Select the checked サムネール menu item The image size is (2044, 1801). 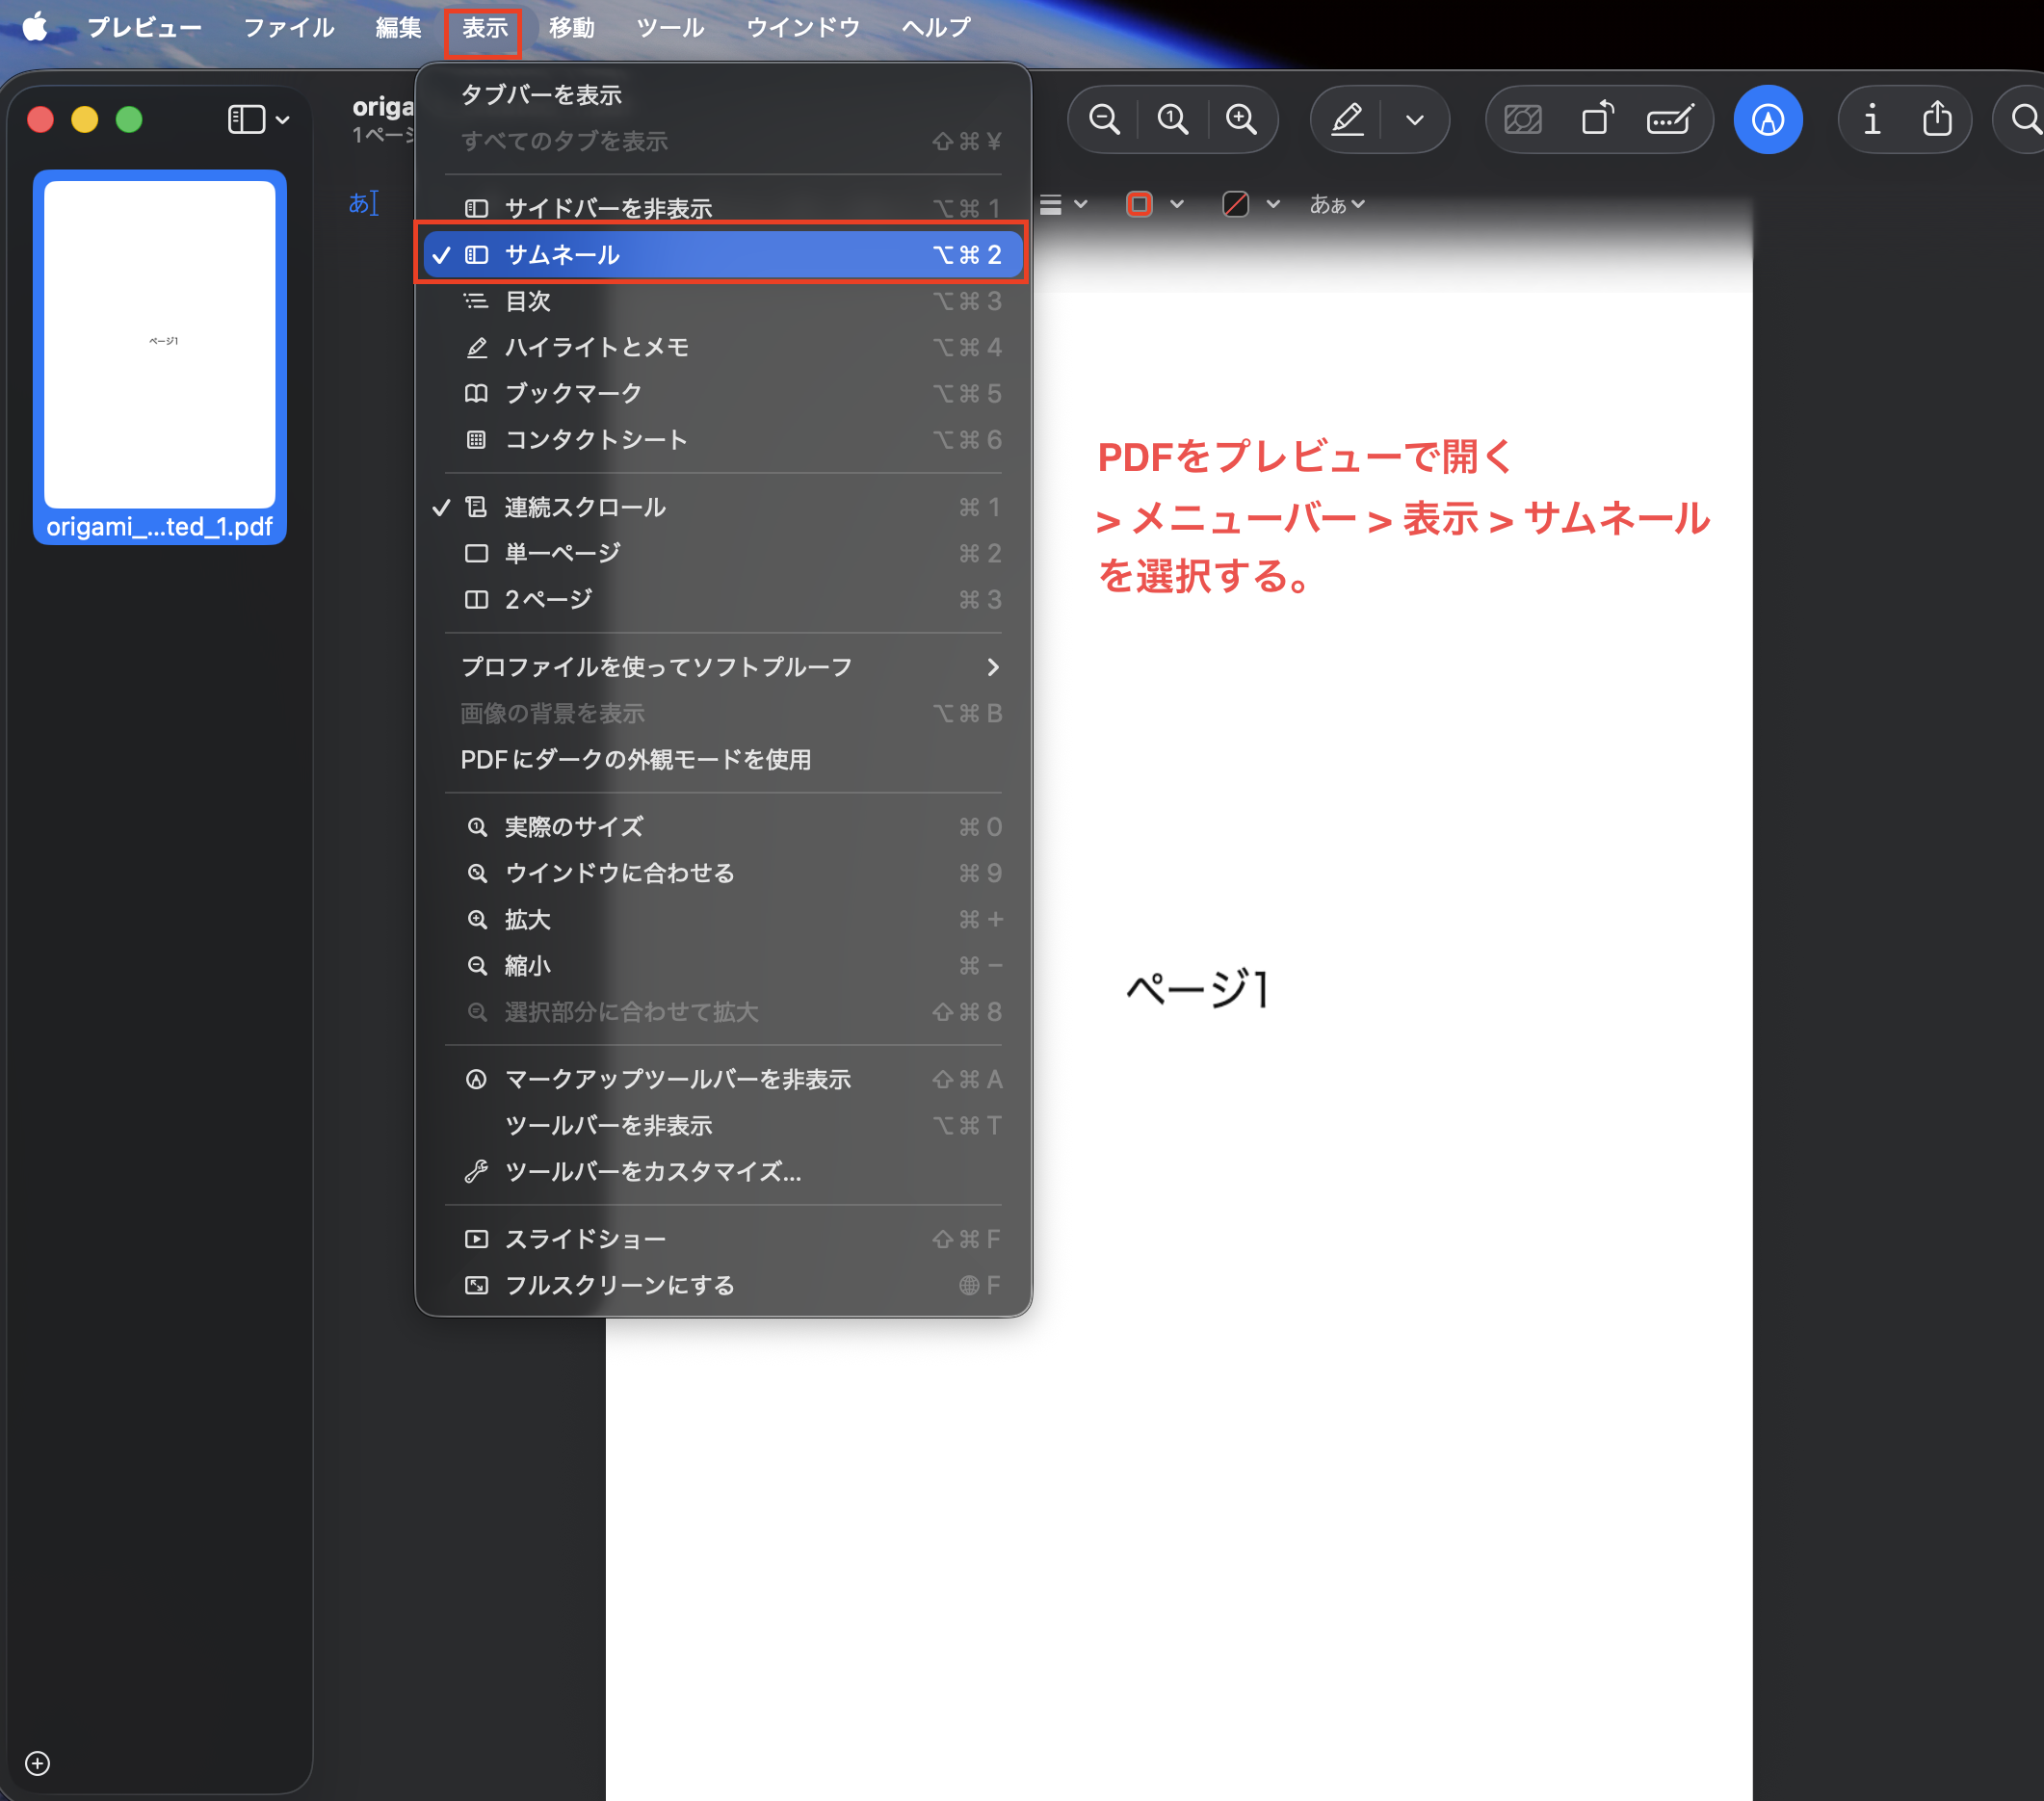(x=723, y=255)
